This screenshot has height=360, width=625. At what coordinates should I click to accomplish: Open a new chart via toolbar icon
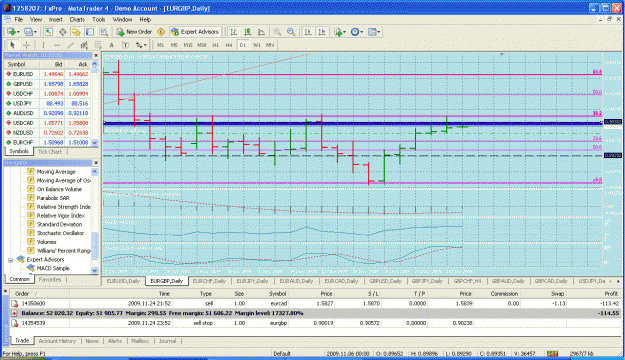click(x=13, y=32)
